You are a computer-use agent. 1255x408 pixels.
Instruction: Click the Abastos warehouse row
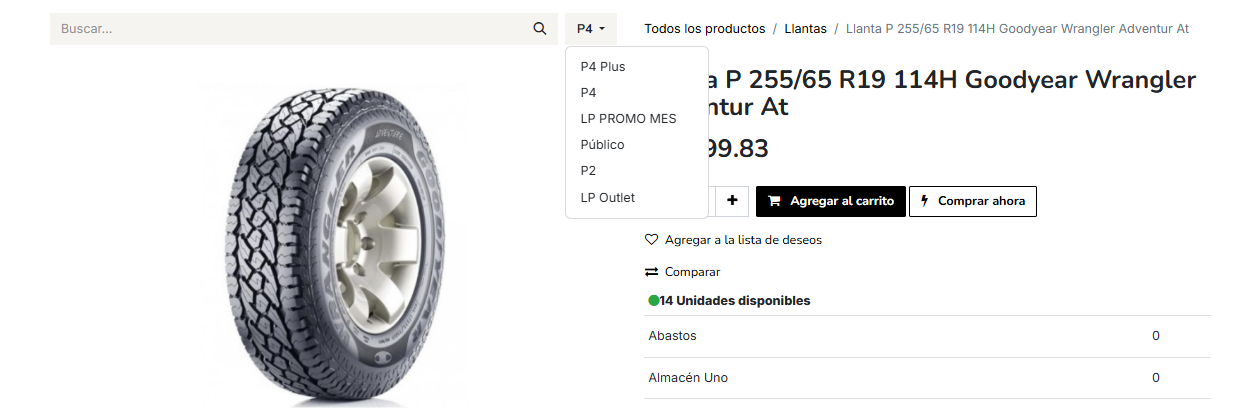[x=926, y=336]
